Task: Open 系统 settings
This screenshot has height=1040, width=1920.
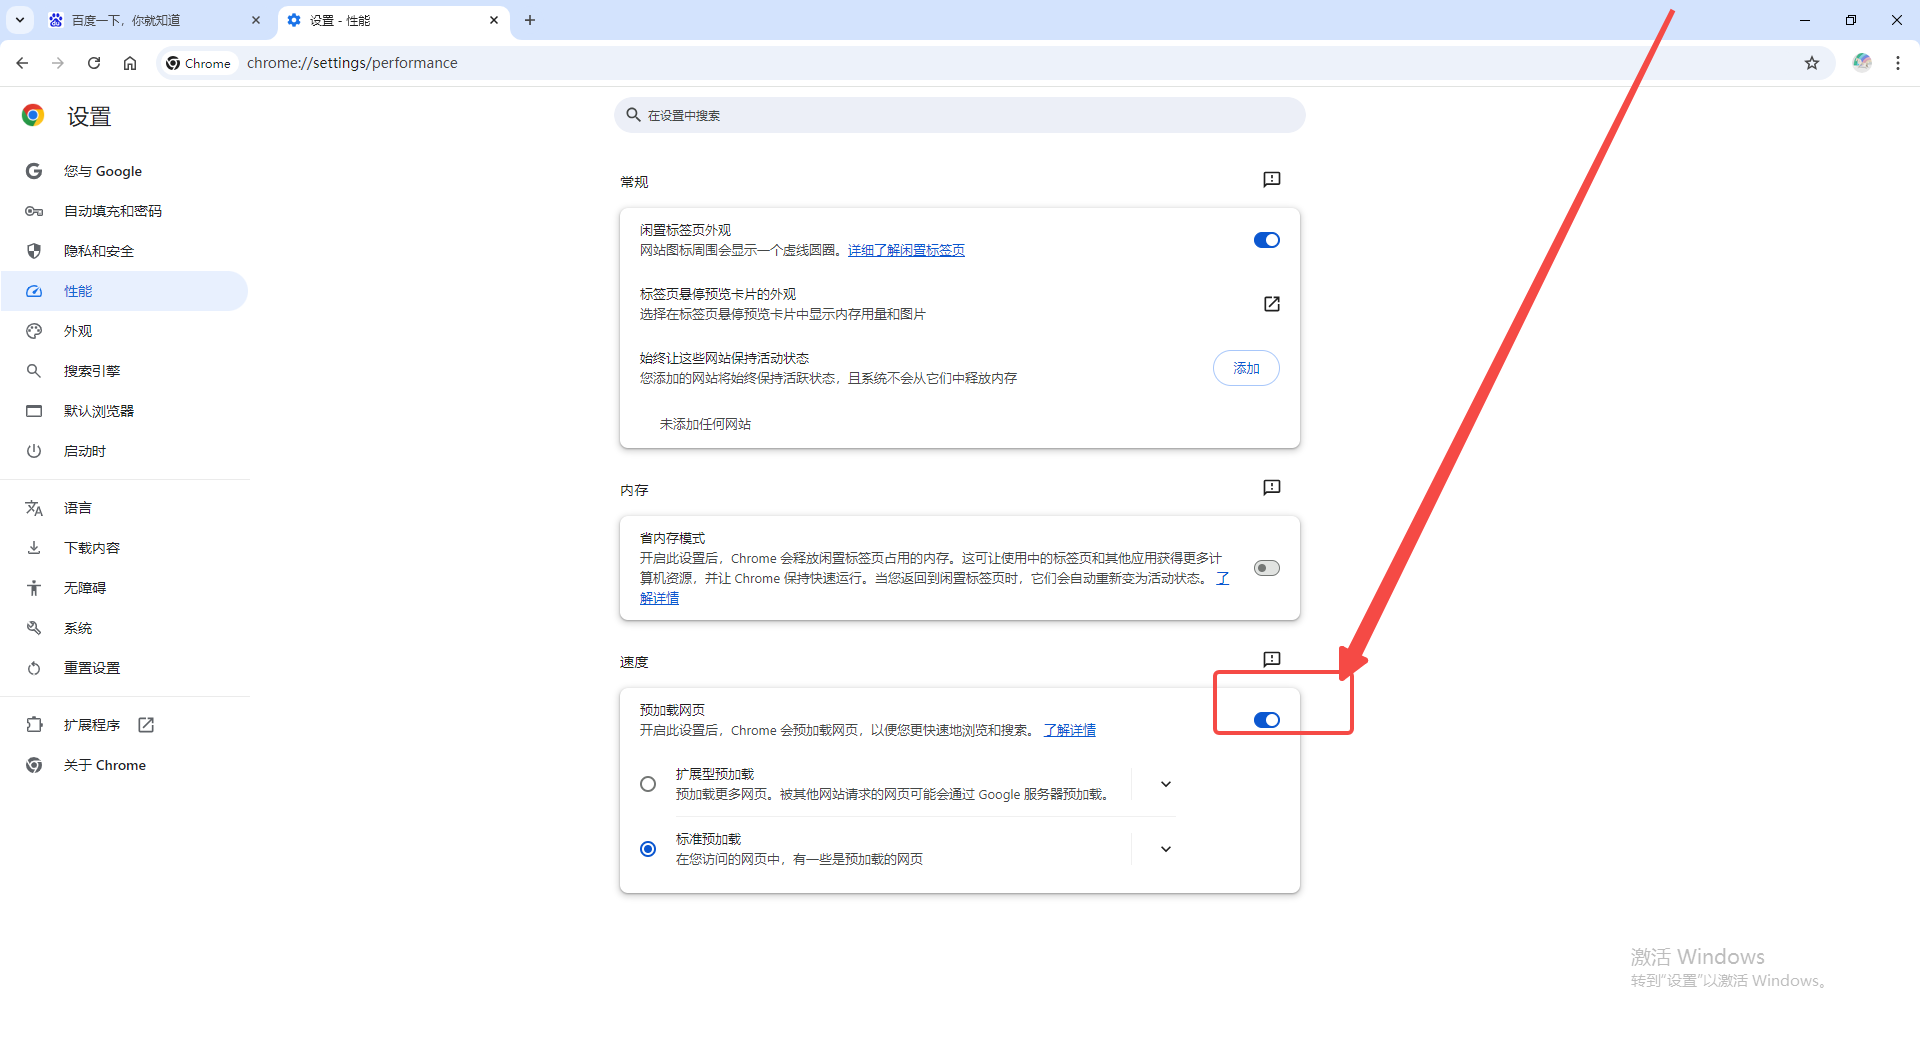Action: [125, 628]
